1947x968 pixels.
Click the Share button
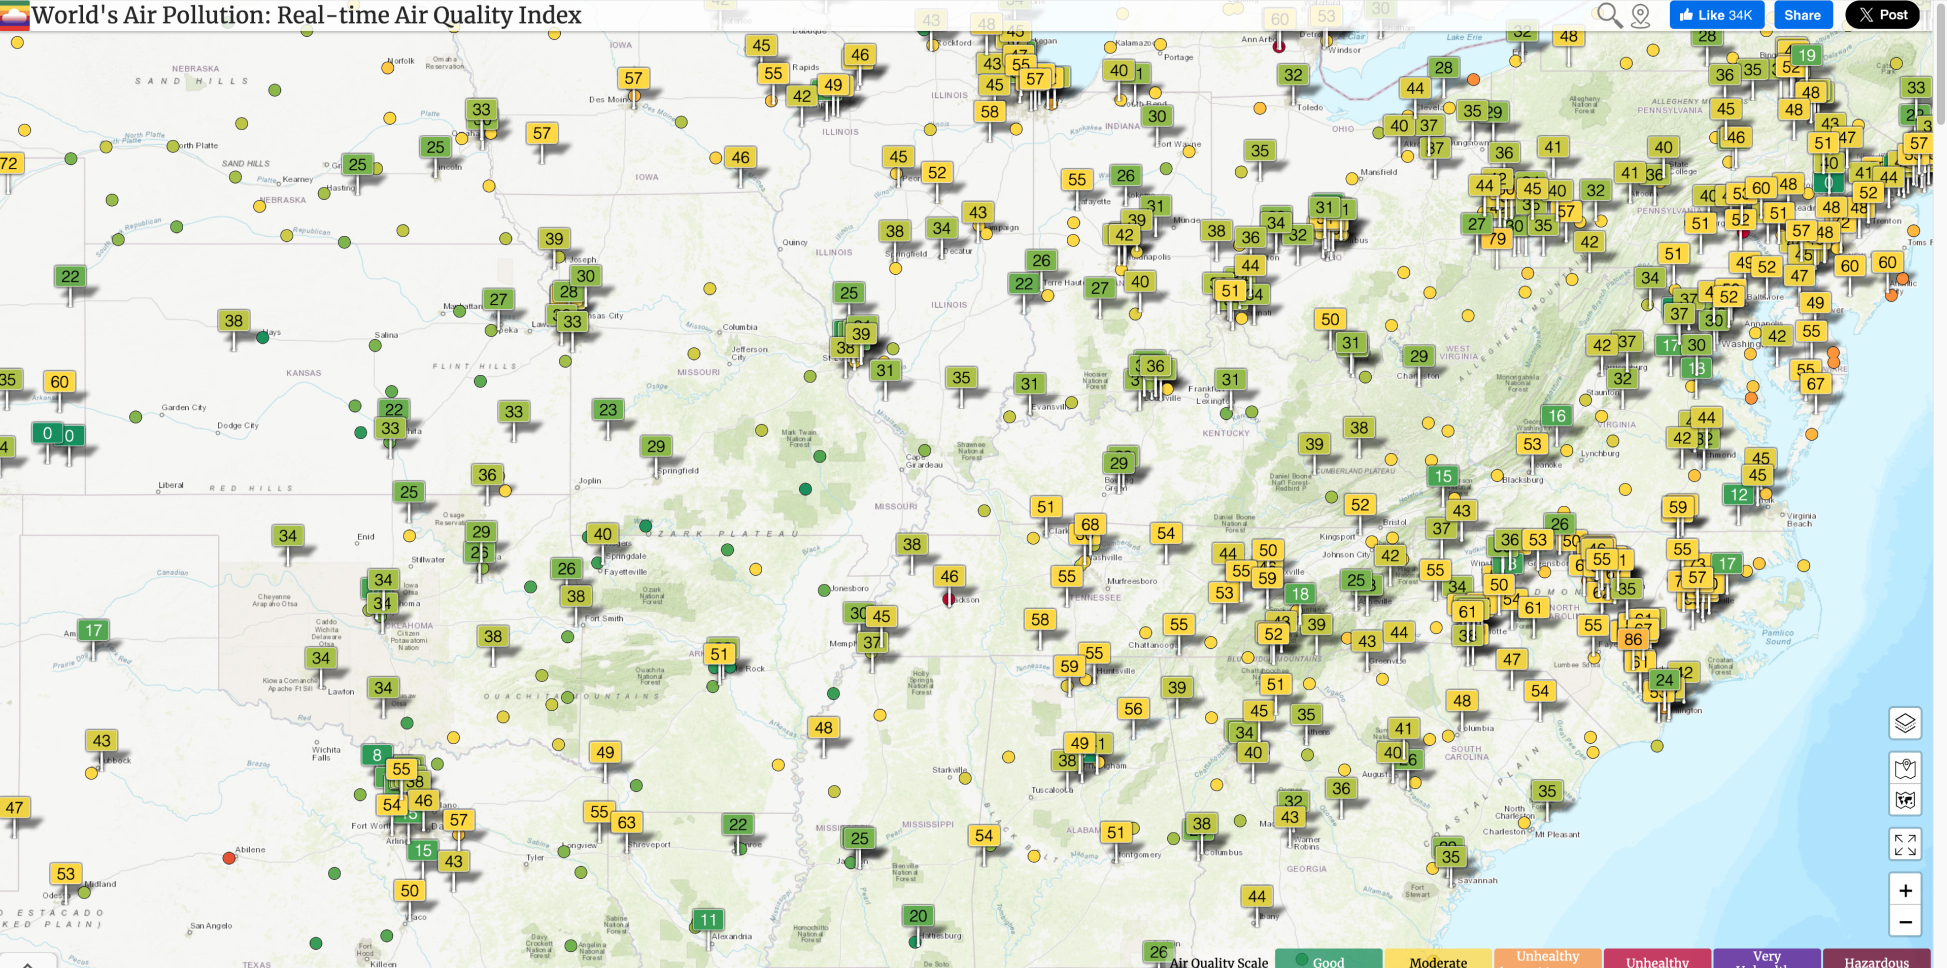[x=1803, y=14]
